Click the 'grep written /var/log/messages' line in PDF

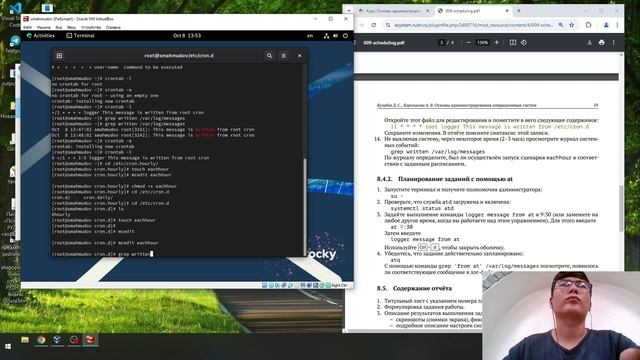438,151
